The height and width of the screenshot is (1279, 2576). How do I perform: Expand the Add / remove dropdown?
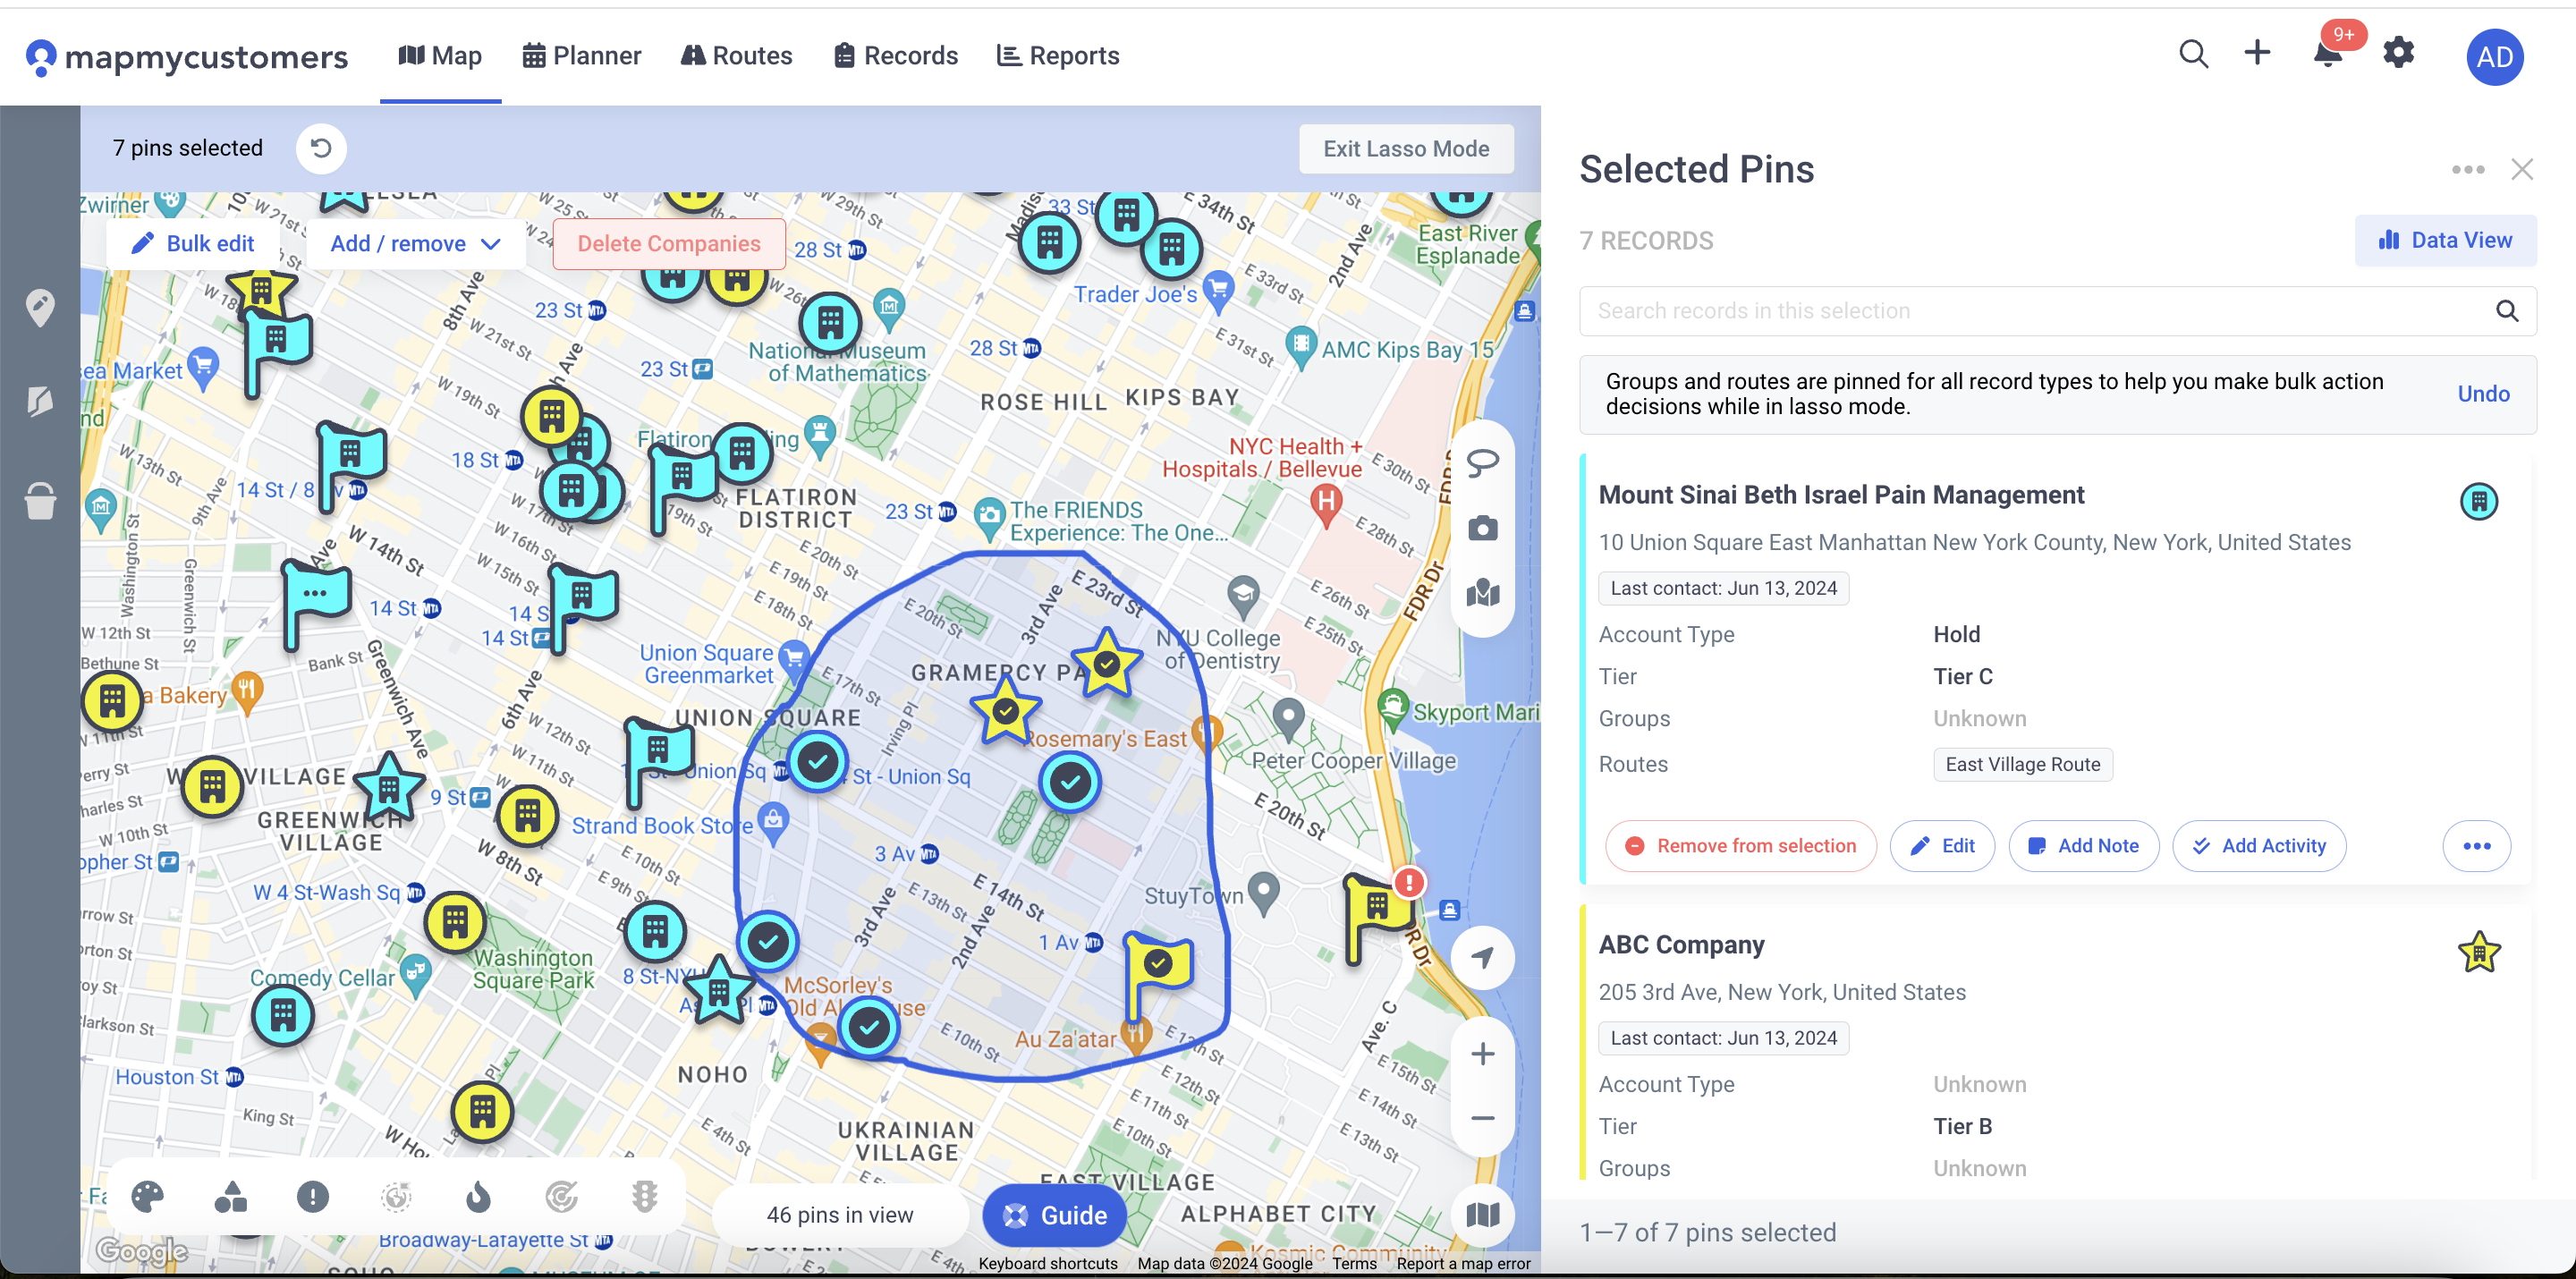415,243
